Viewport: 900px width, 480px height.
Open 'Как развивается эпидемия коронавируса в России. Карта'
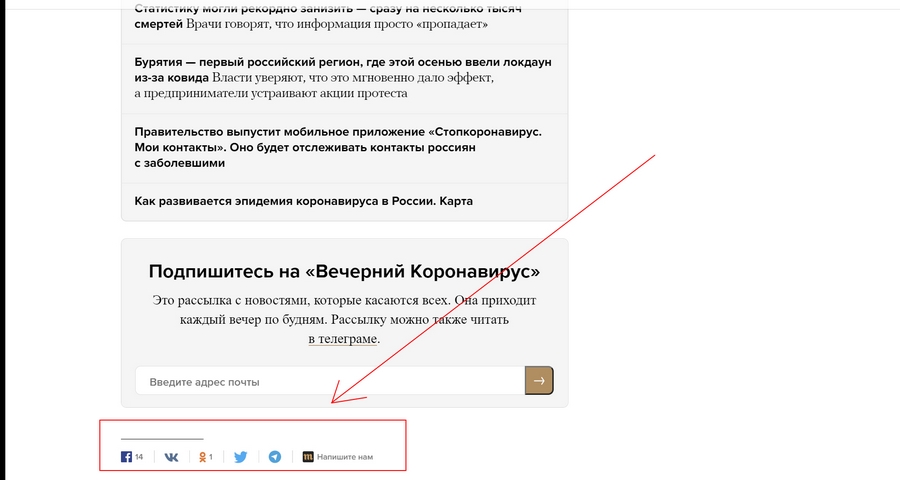pos(304,201)
